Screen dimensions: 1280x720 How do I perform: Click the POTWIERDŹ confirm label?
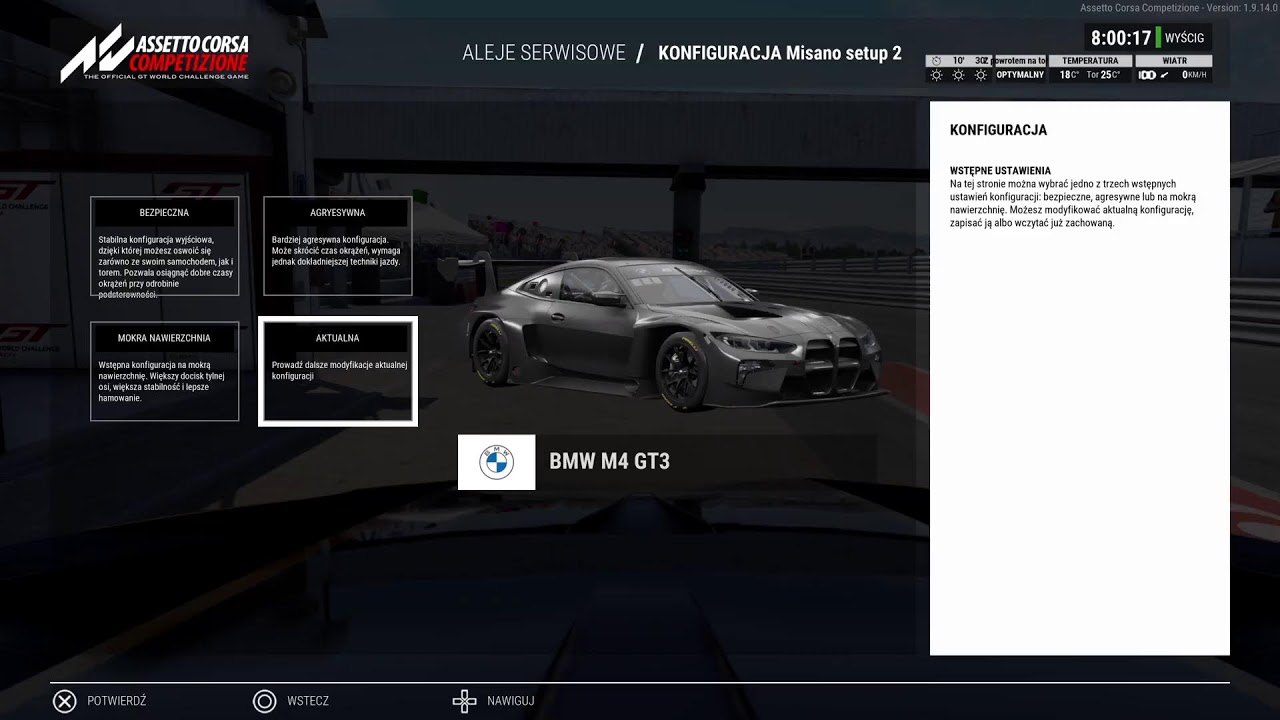[x=116, y=701]
